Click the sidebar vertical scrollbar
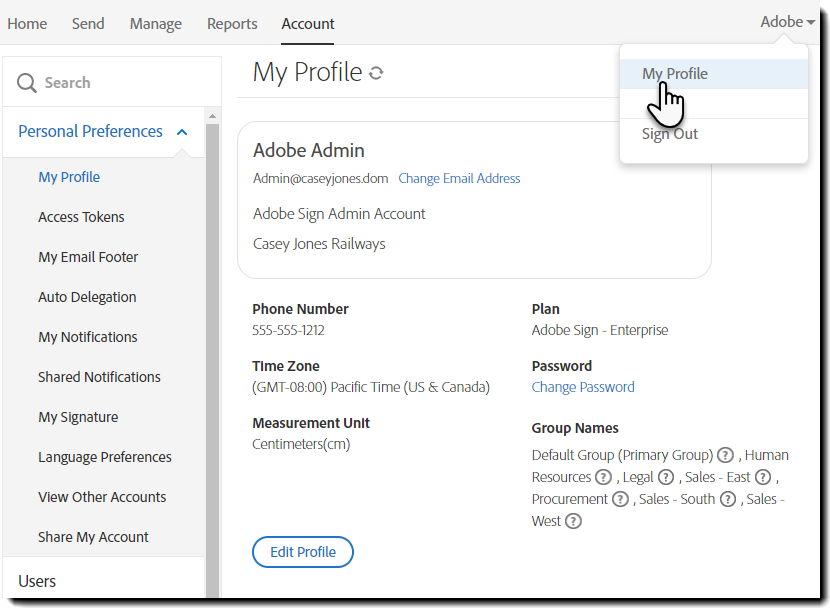 click(212, 350)
